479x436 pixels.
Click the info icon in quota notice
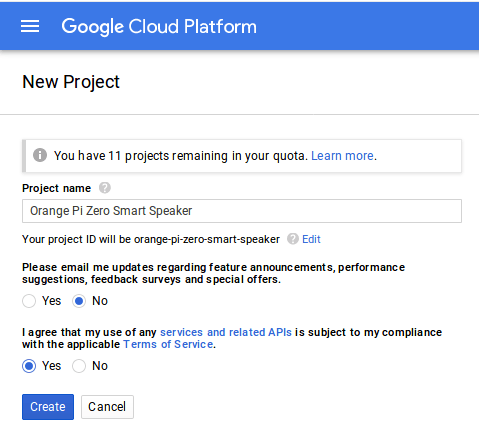[x=40, y=155]
